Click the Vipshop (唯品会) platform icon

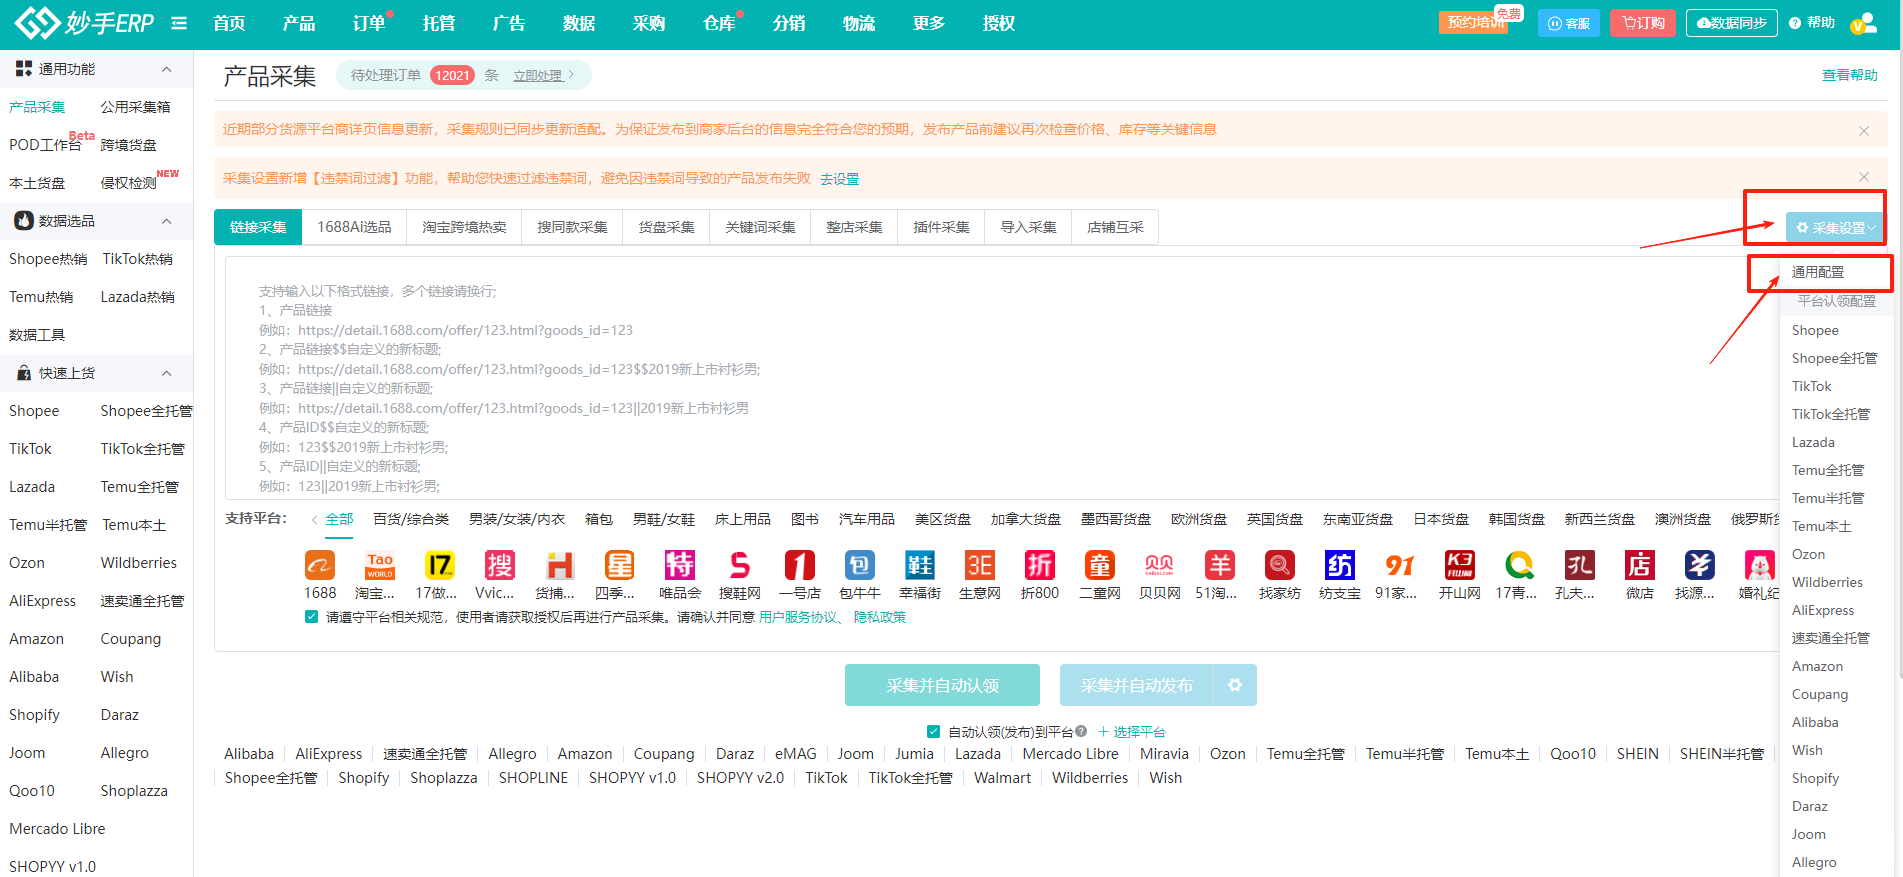pos(680,566)
